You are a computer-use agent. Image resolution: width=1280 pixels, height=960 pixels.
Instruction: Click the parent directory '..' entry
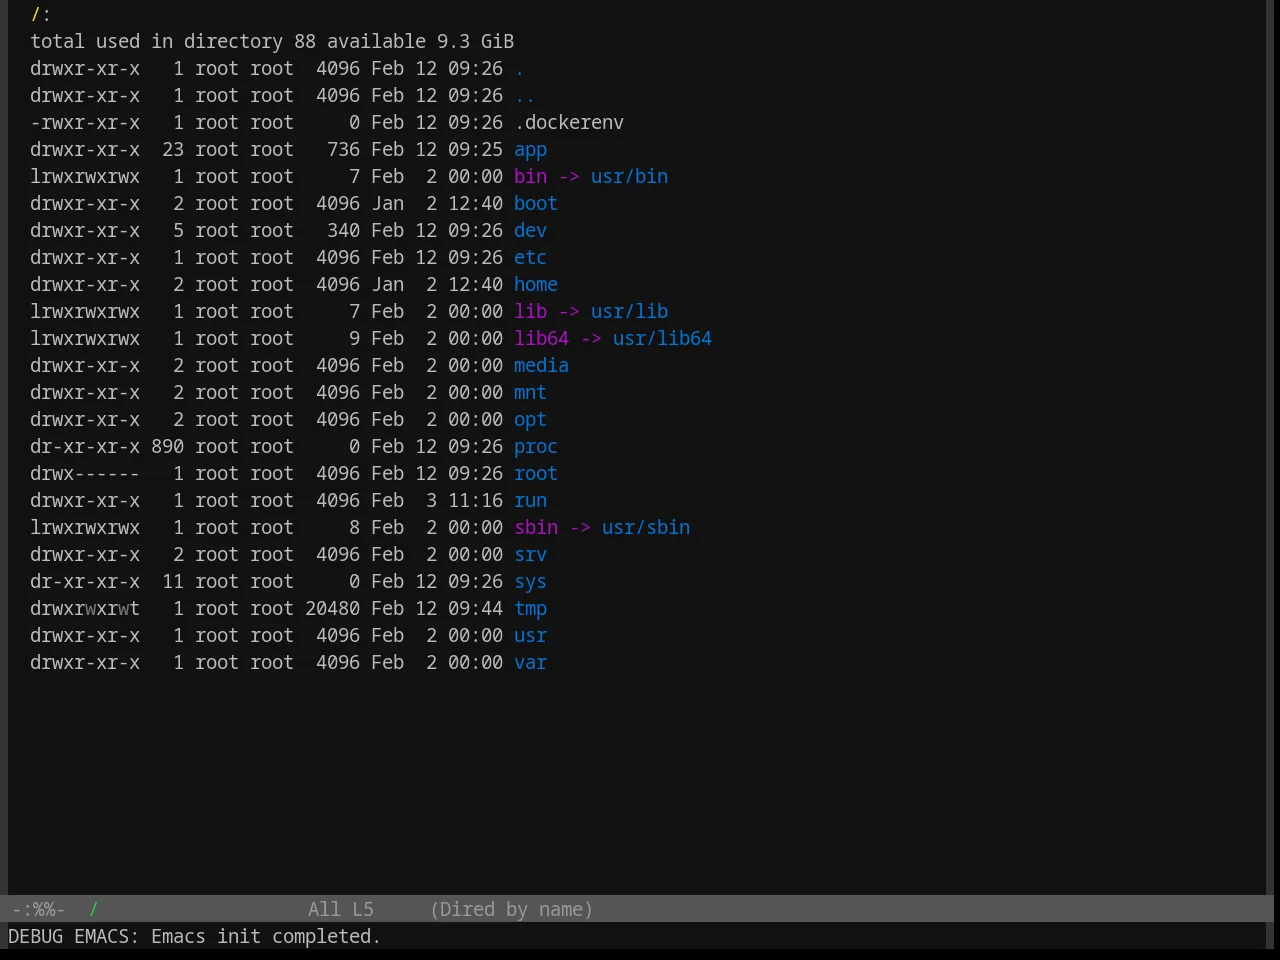(x=525, y=96)
